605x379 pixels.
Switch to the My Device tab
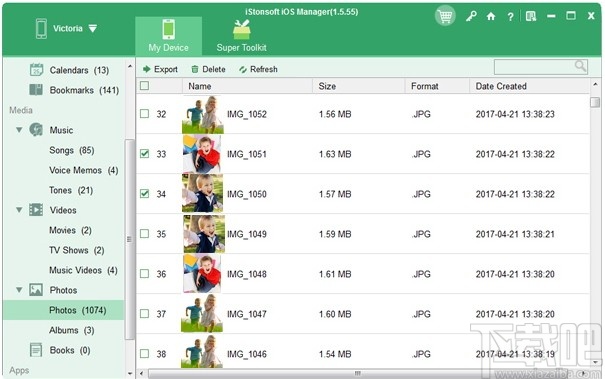[x=168, y=36]
